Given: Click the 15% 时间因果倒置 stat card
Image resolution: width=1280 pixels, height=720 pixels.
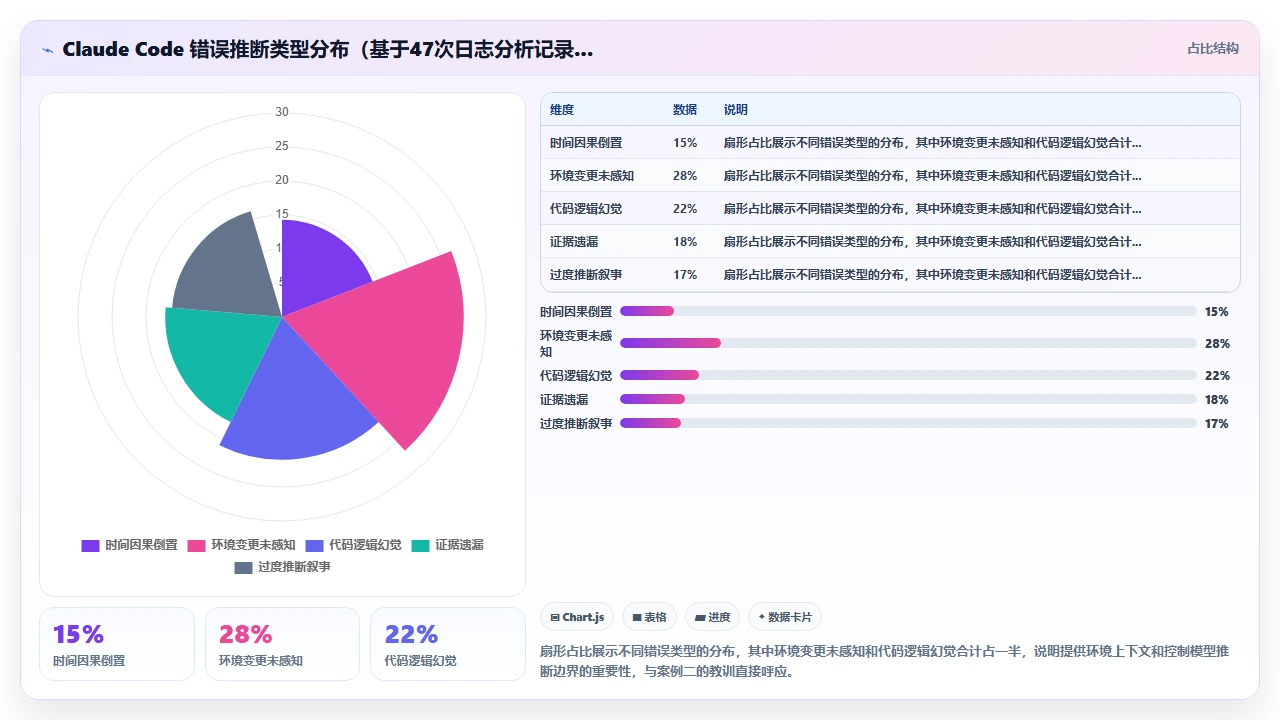Looking at the screenshot, I should 117,644.
